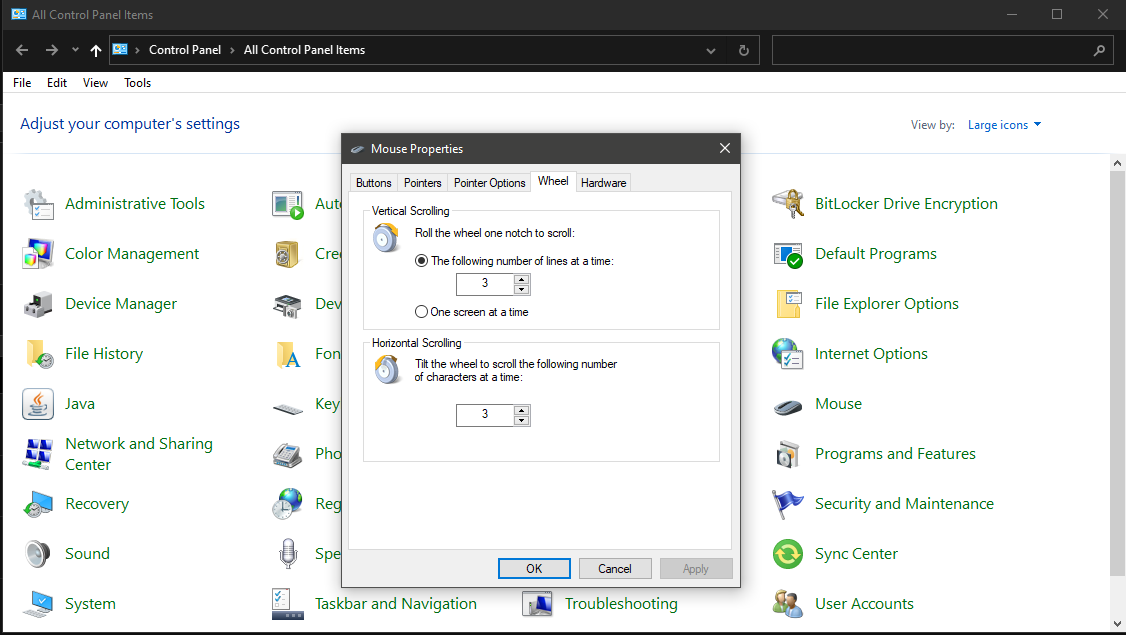Screen dimensions: 1126x635
Task: Click the vertical lines number field
Action: point(485,284)
